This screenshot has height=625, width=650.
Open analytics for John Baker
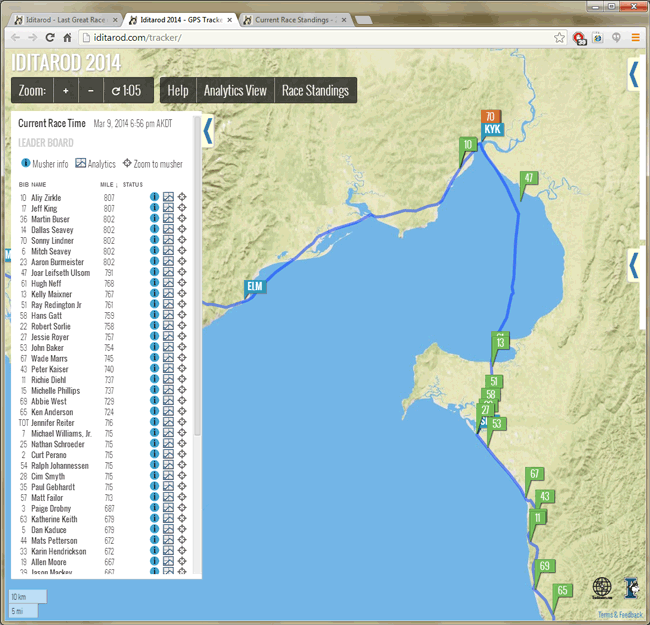pyautogui.click(x=168, y=347)
